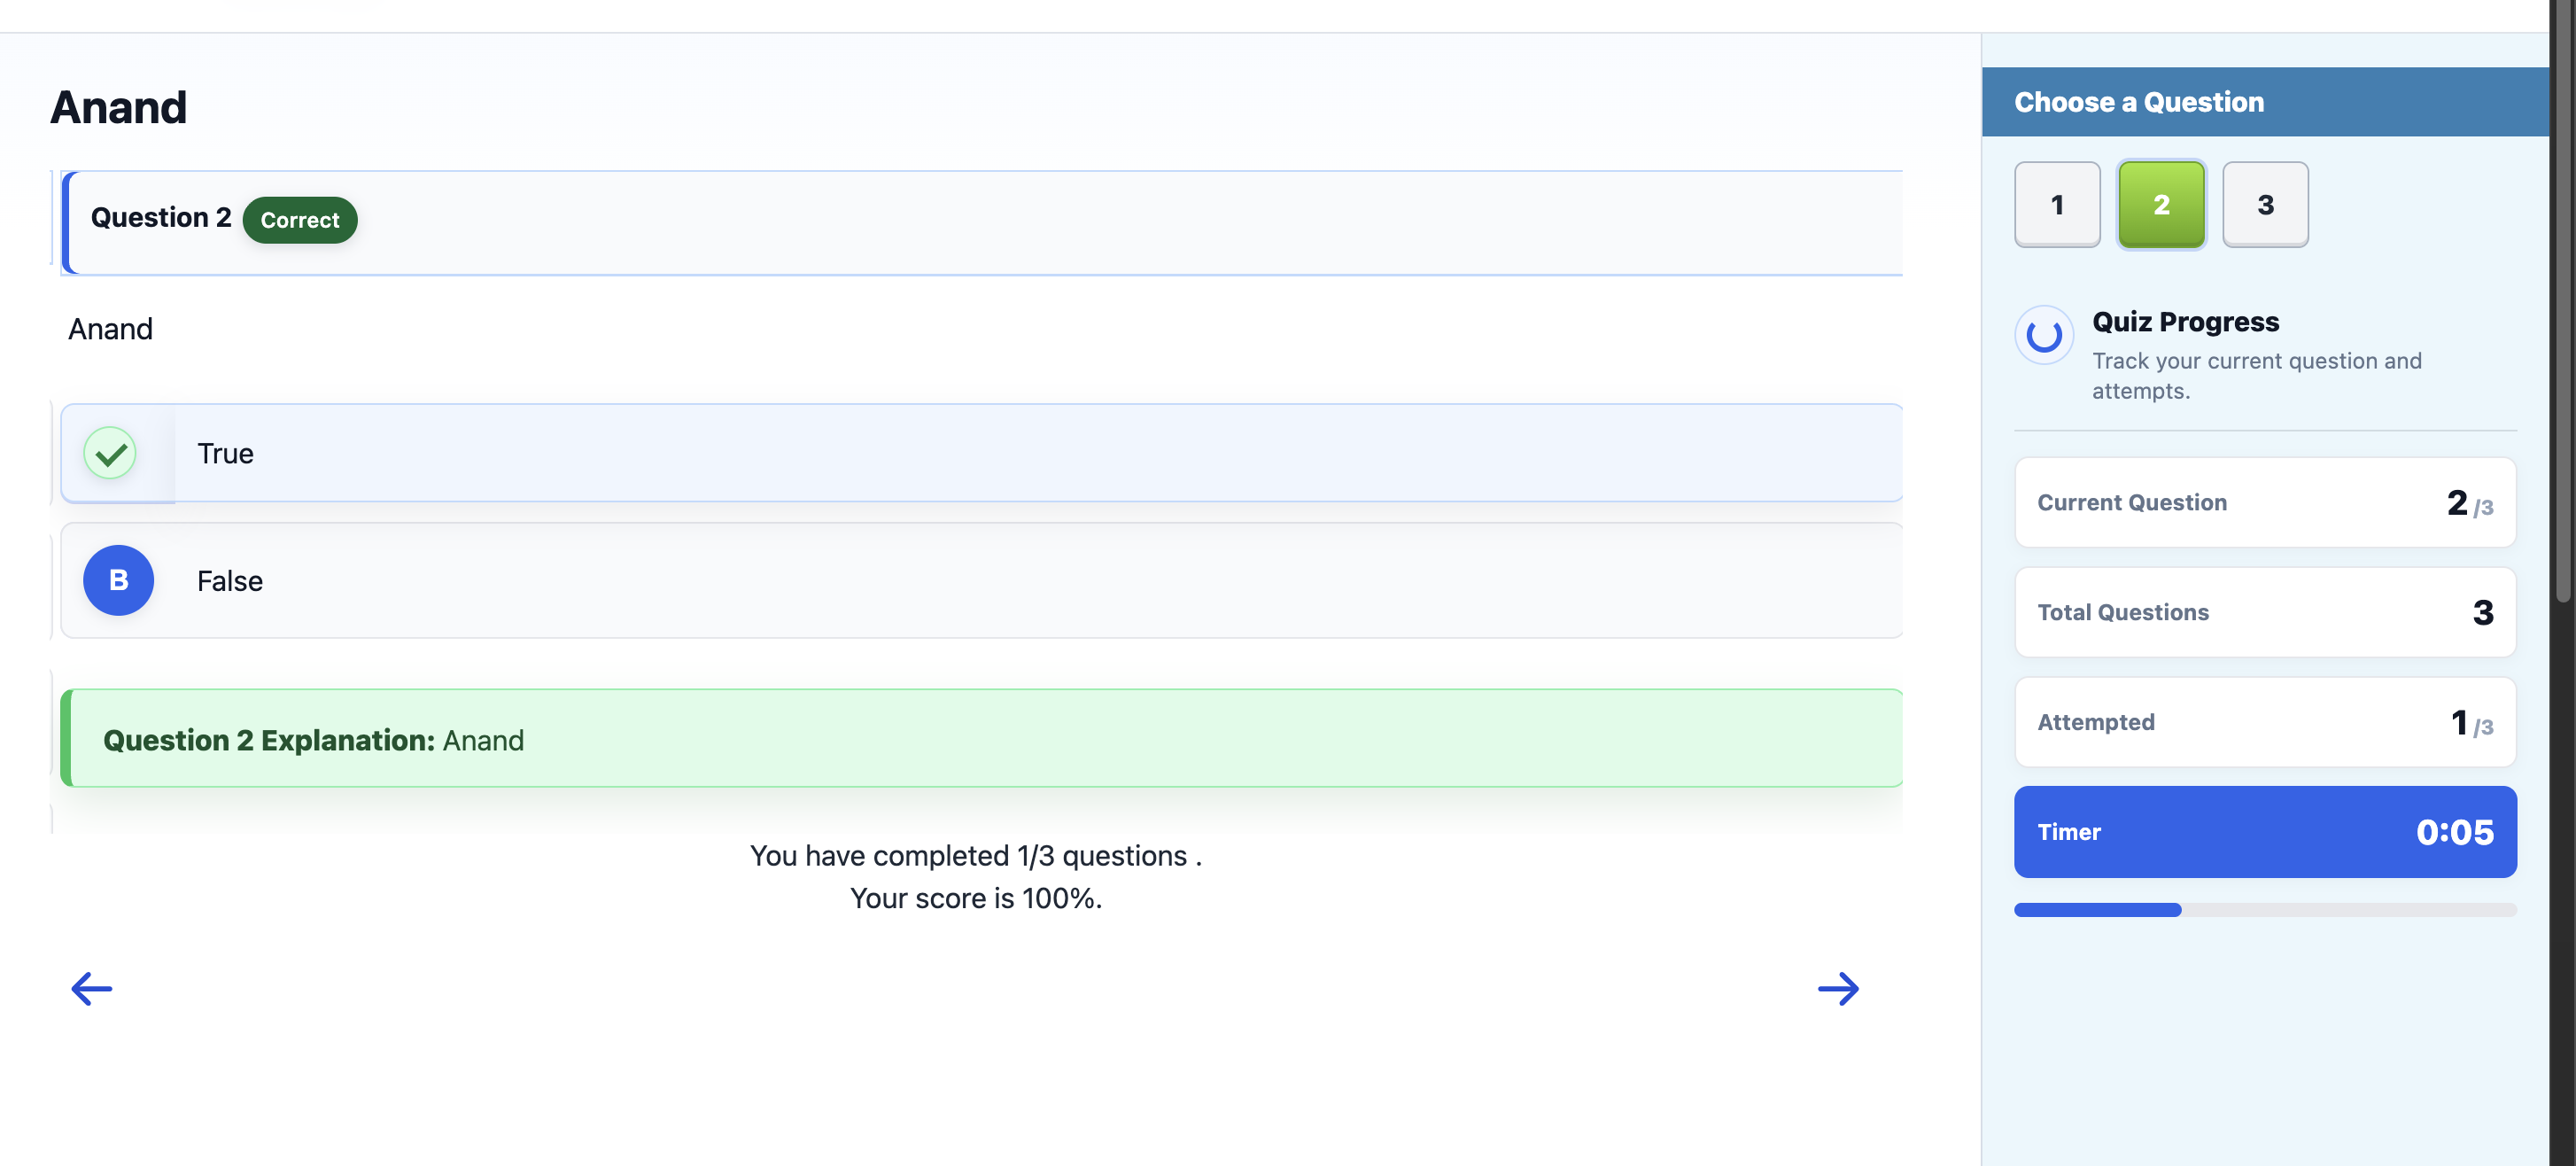Click the Anand question body text
The image size is (2576, 1166).
tap(110, 329)
